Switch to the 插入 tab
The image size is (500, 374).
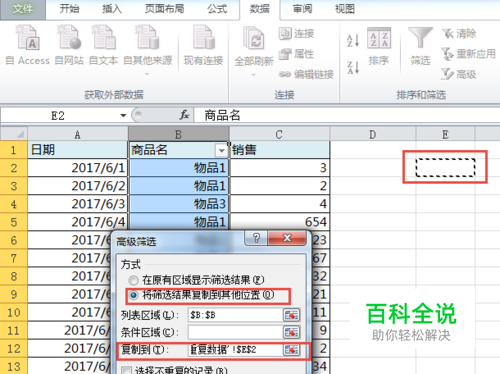[x=112, y=9]
